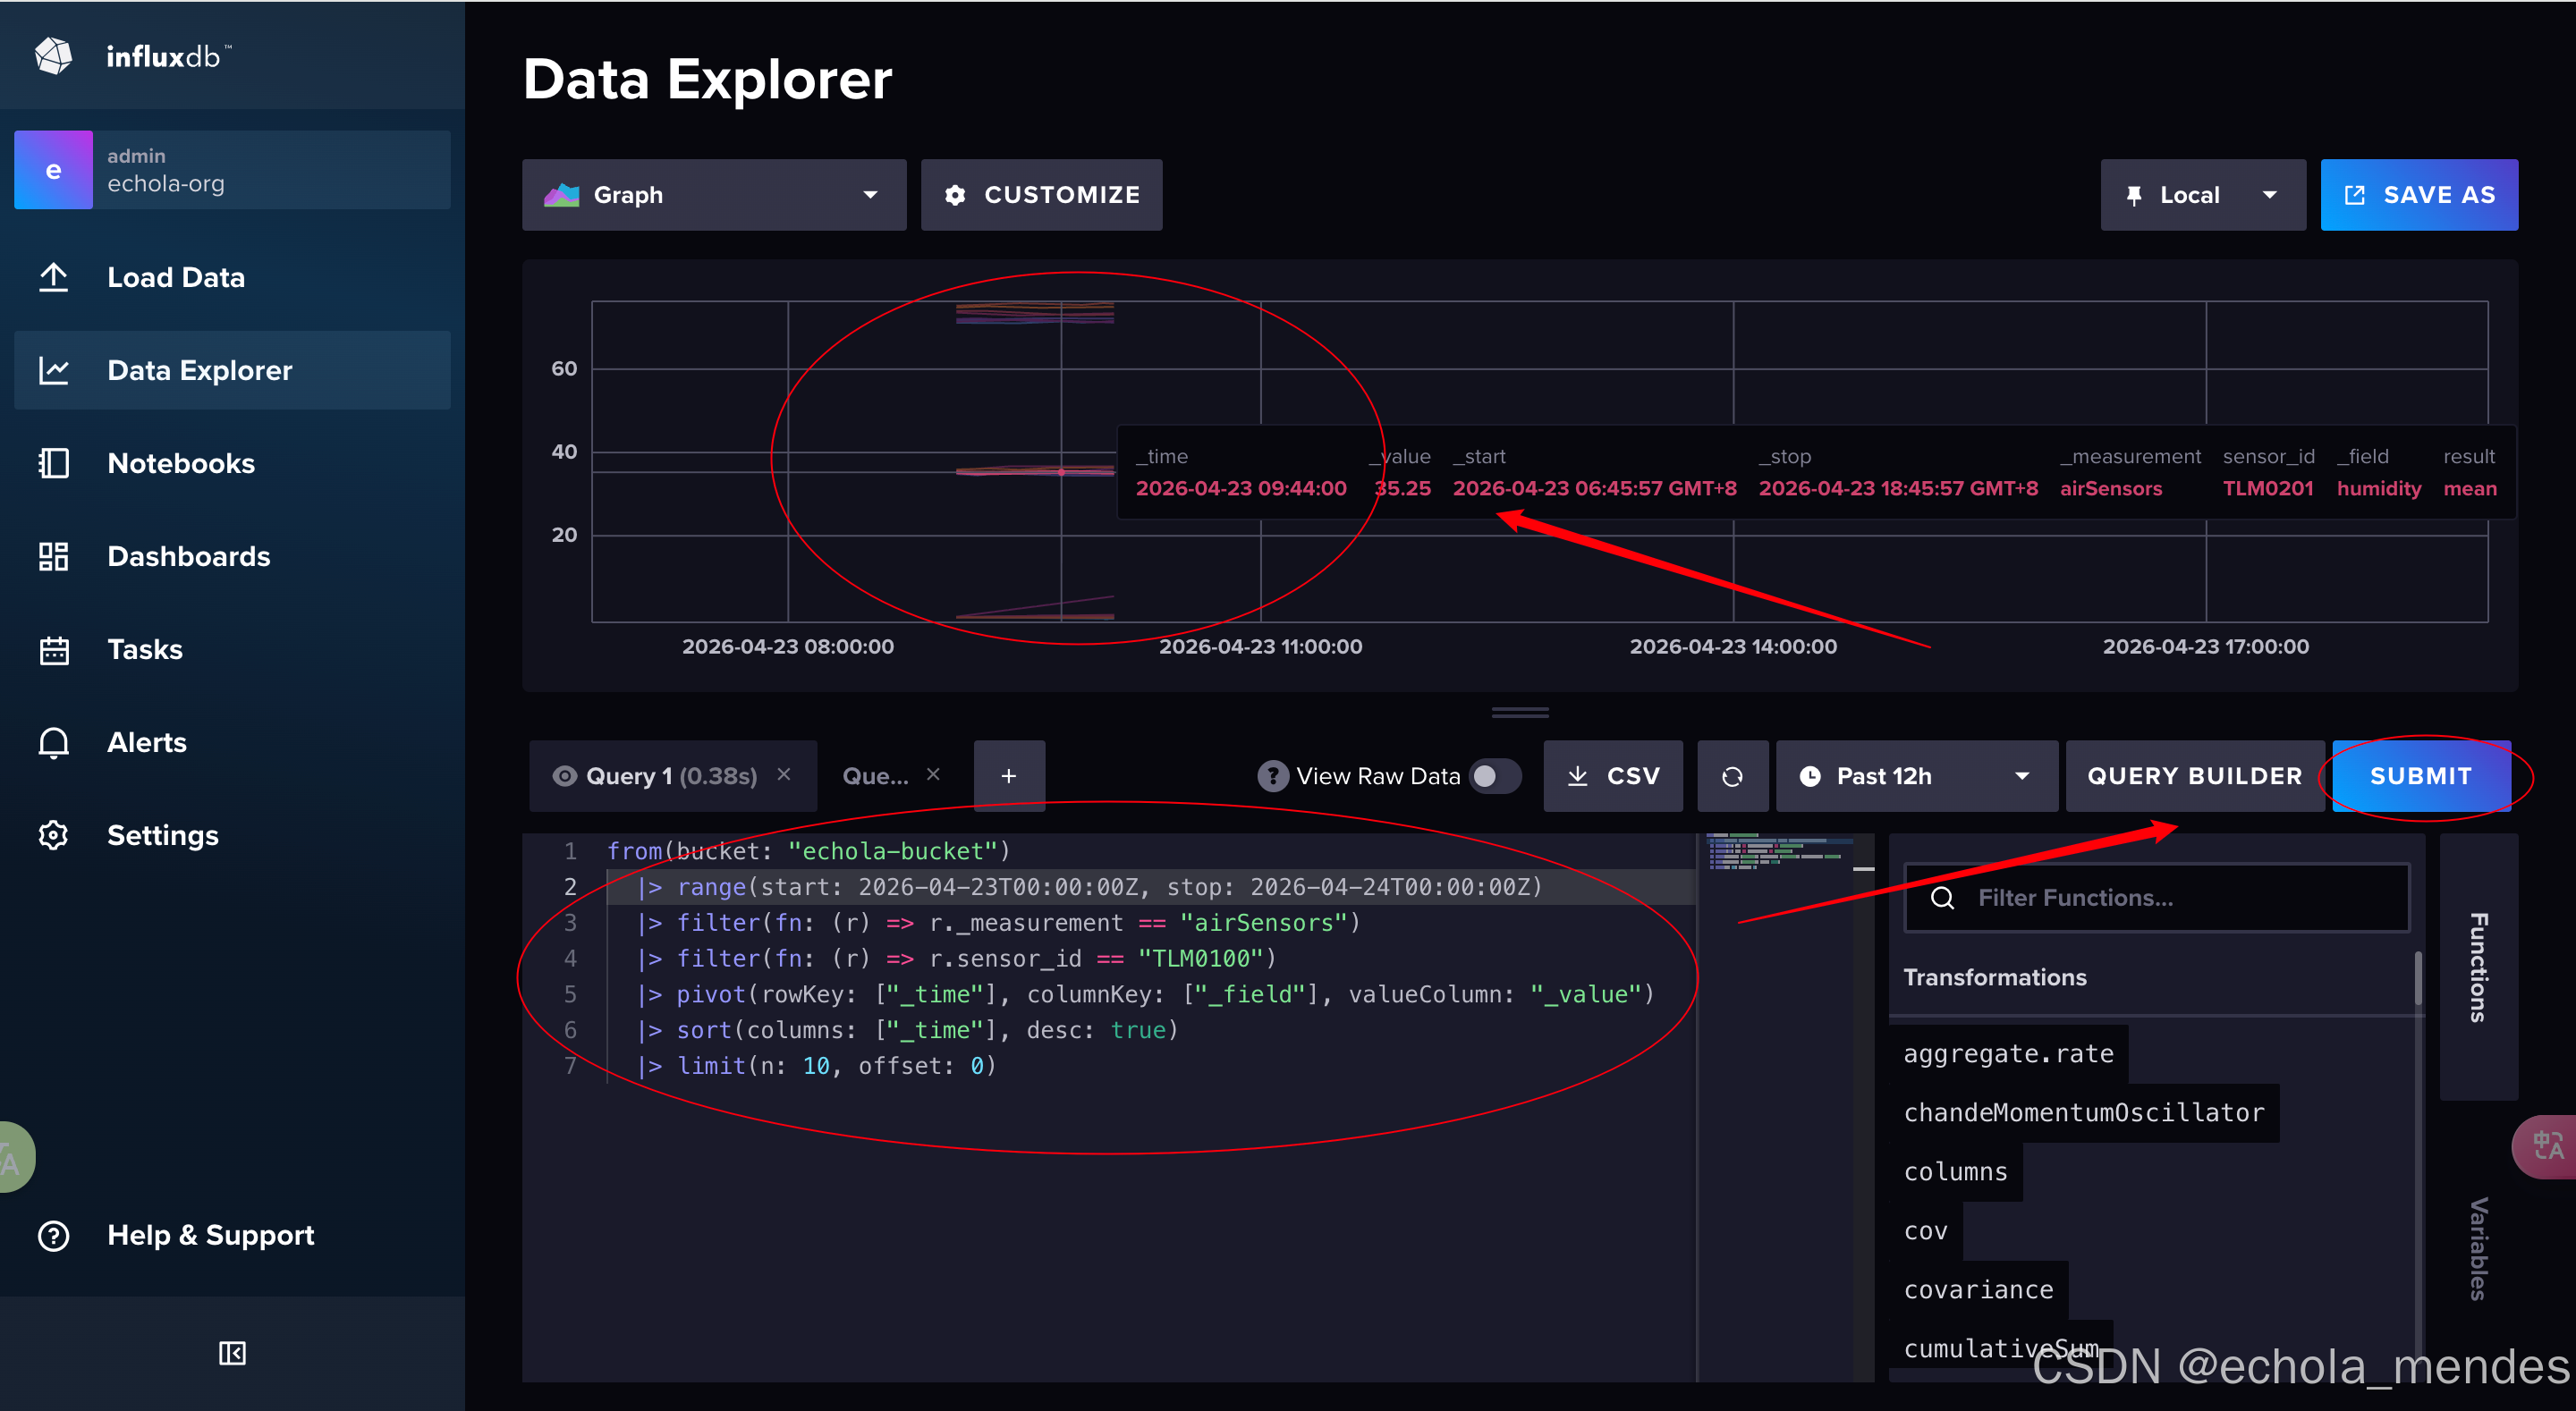Click the CUSTOMIZE button
The width and height of the screenshot is (2576, 1411).
1041,195
